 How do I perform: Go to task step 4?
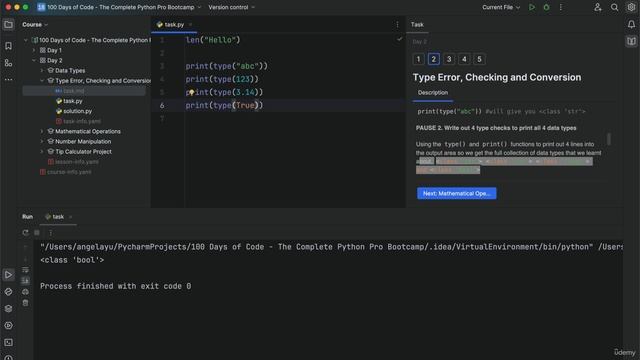coord(464,59)
